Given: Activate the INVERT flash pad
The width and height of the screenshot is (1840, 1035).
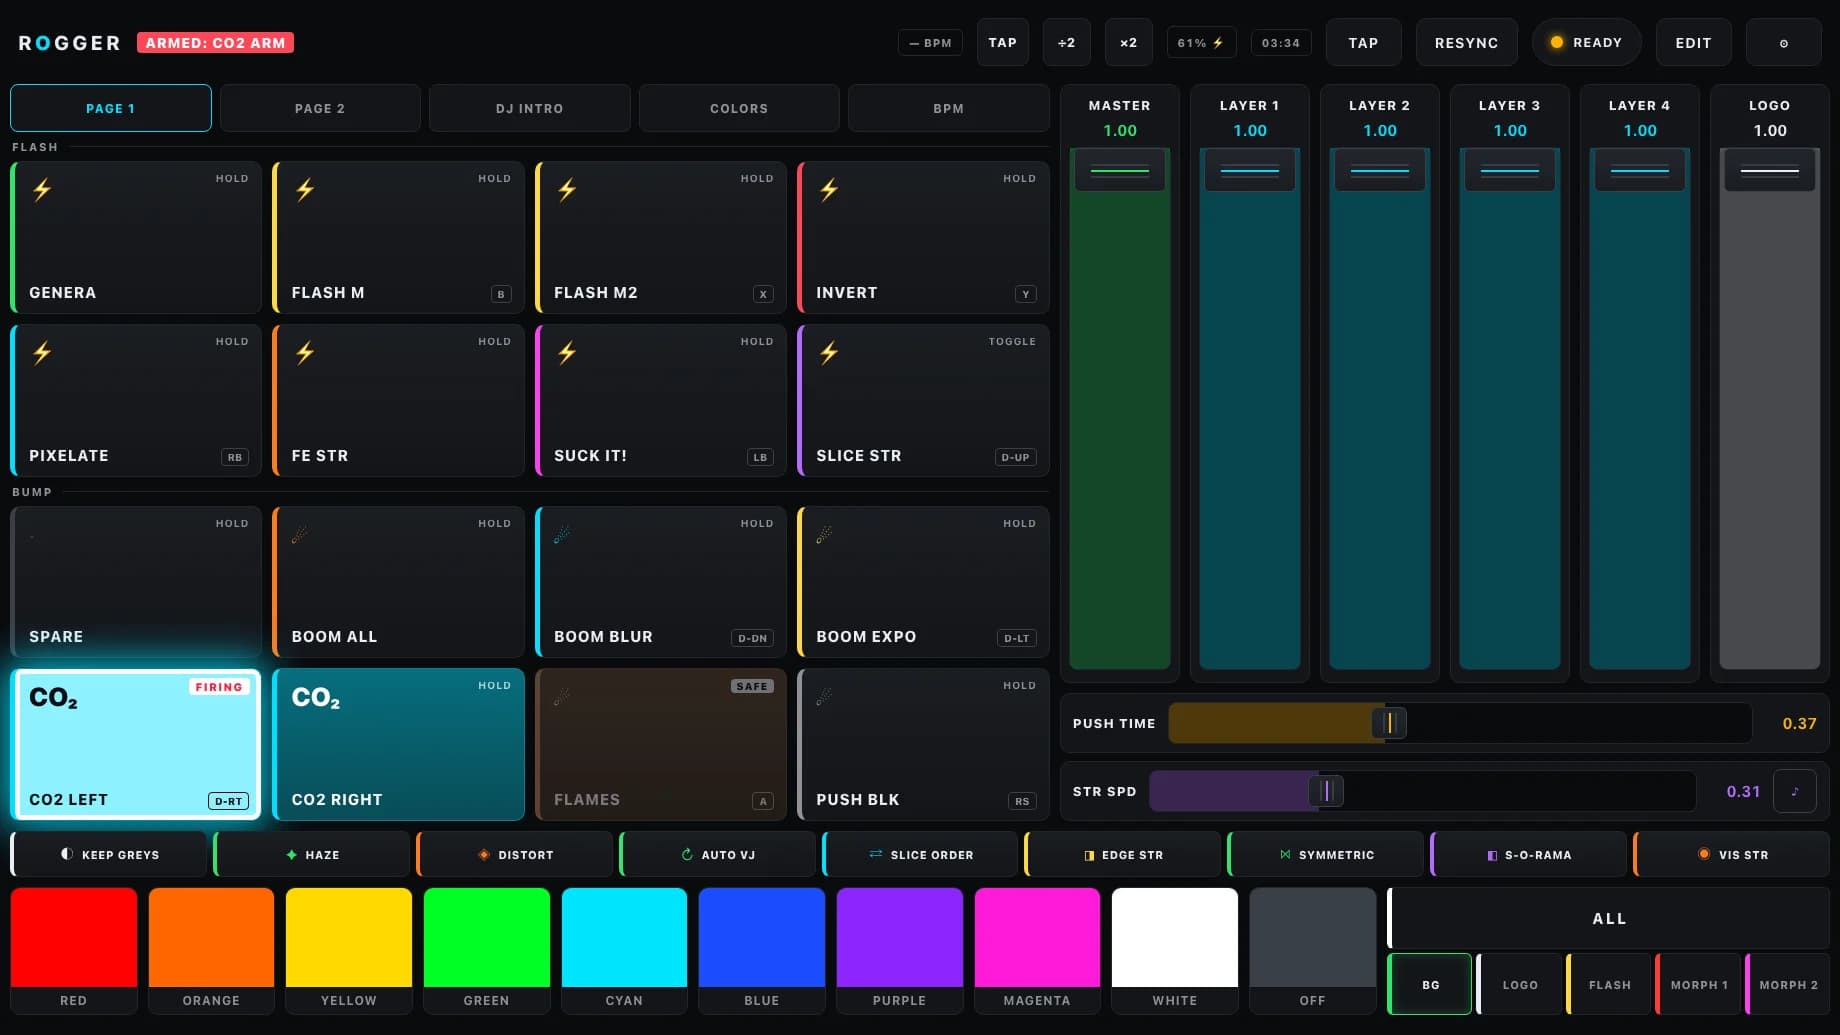Looking at the screenshot, I should (x=923, y=238).
